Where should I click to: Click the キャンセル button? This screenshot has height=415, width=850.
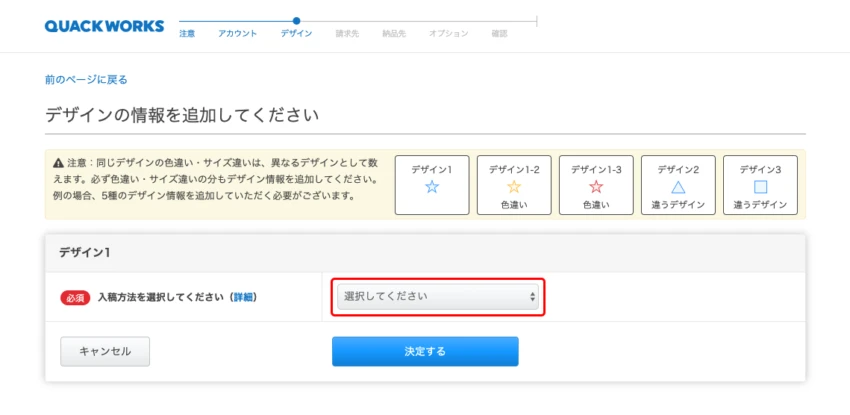coord(105,351)
